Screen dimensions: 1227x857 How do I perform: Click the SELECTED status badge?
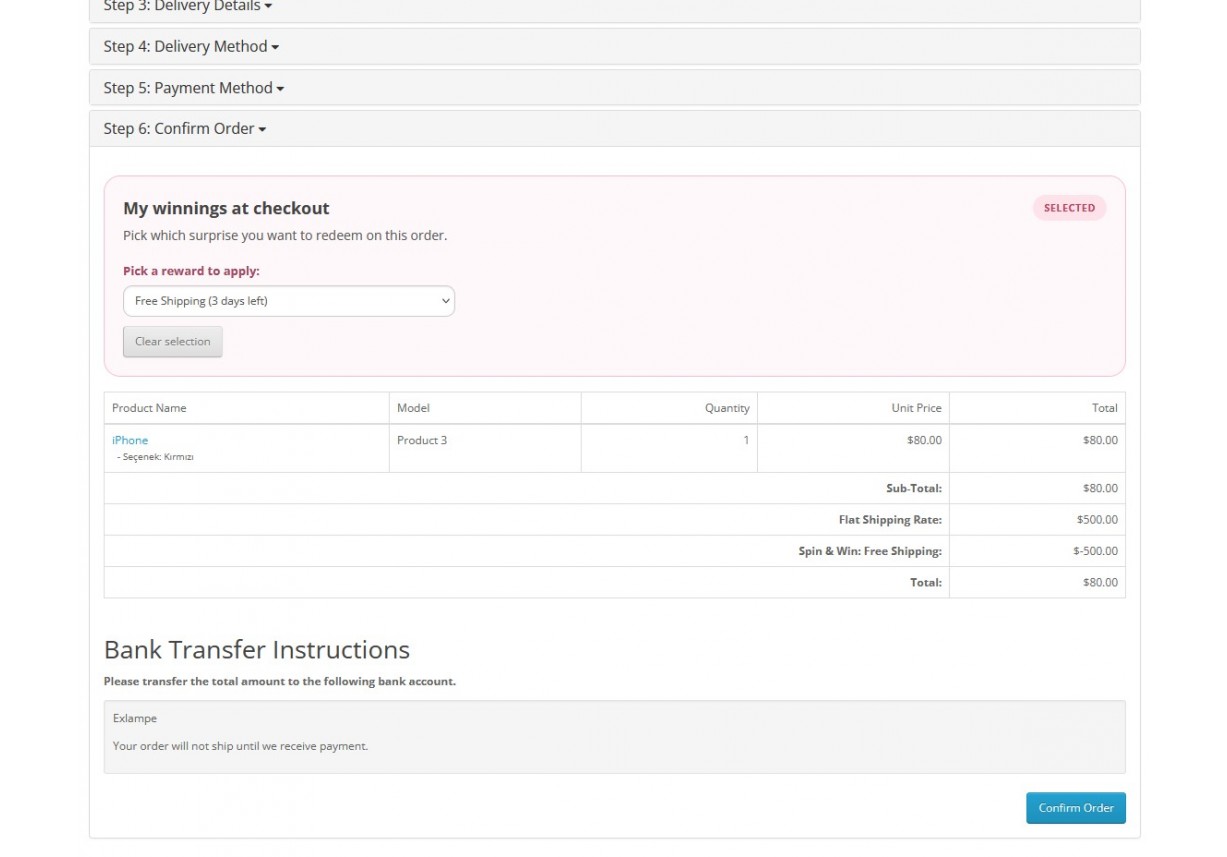[x=1068, y=208]
